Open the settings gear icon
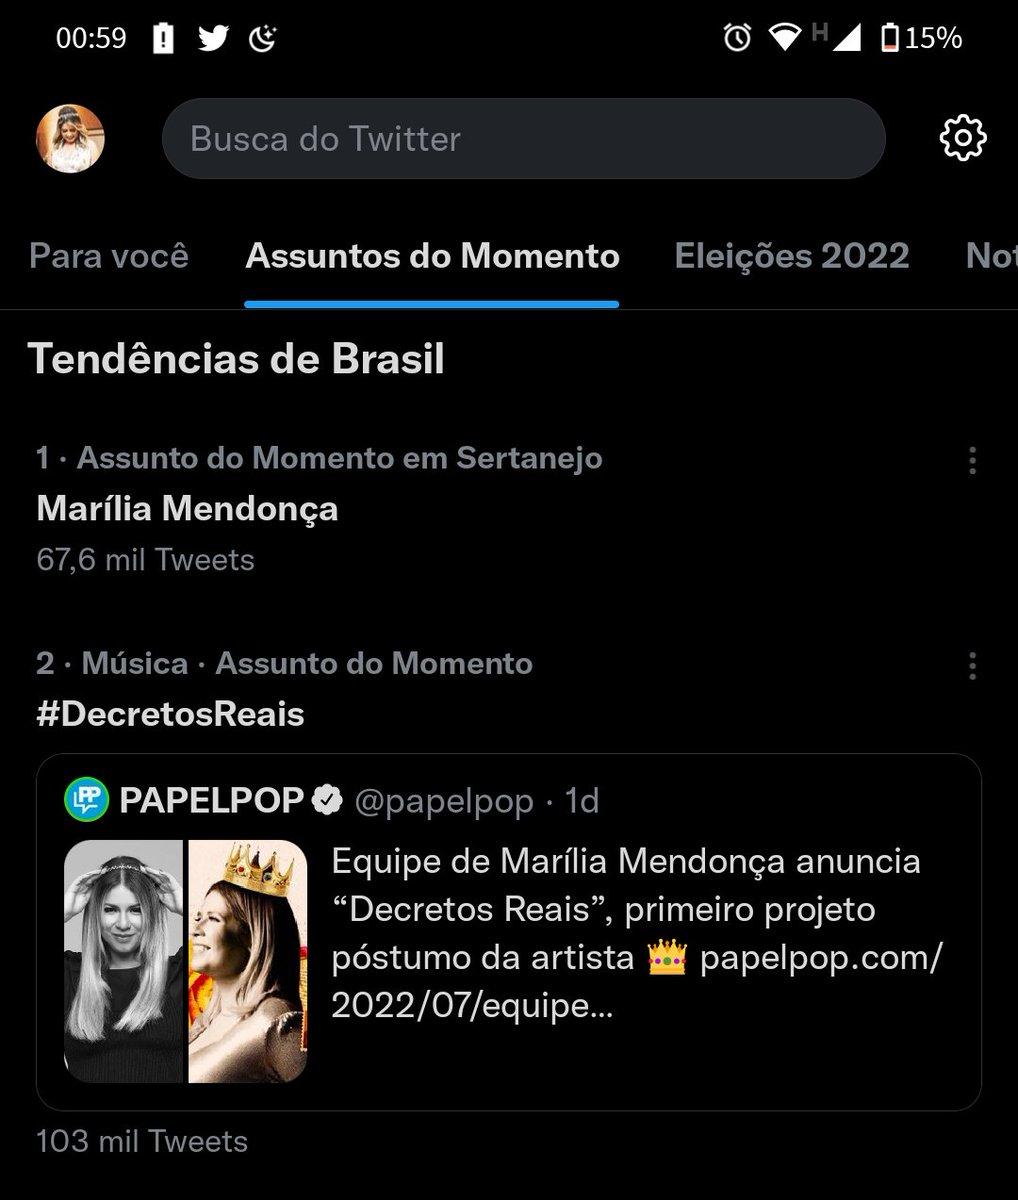Viewport: 1018px width, 1200px height. tap(963, 138)
